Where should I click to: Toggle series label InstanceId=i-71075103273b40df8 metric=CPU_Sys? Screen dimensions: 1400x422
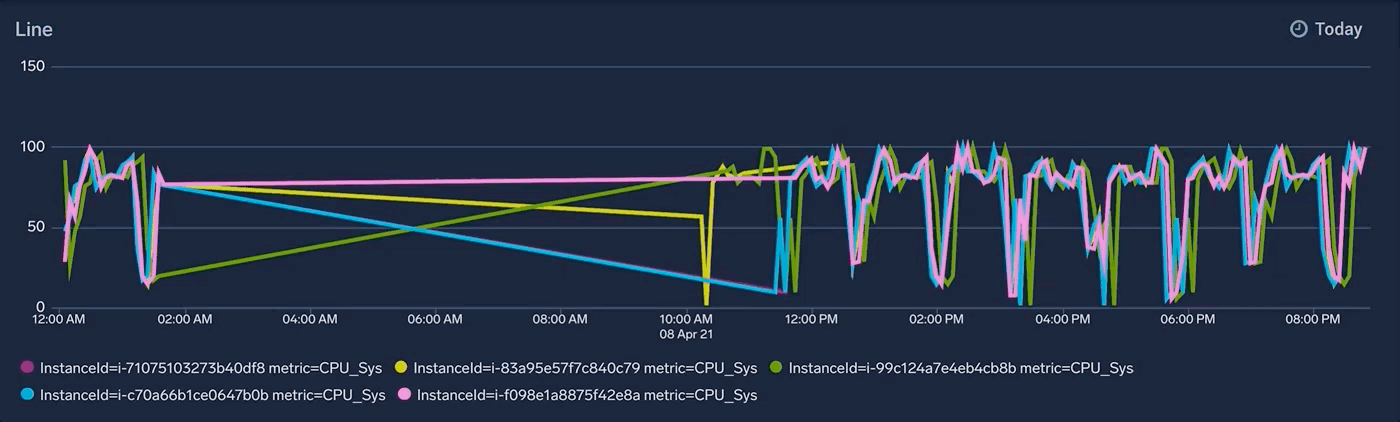click(x=211, y=368)
